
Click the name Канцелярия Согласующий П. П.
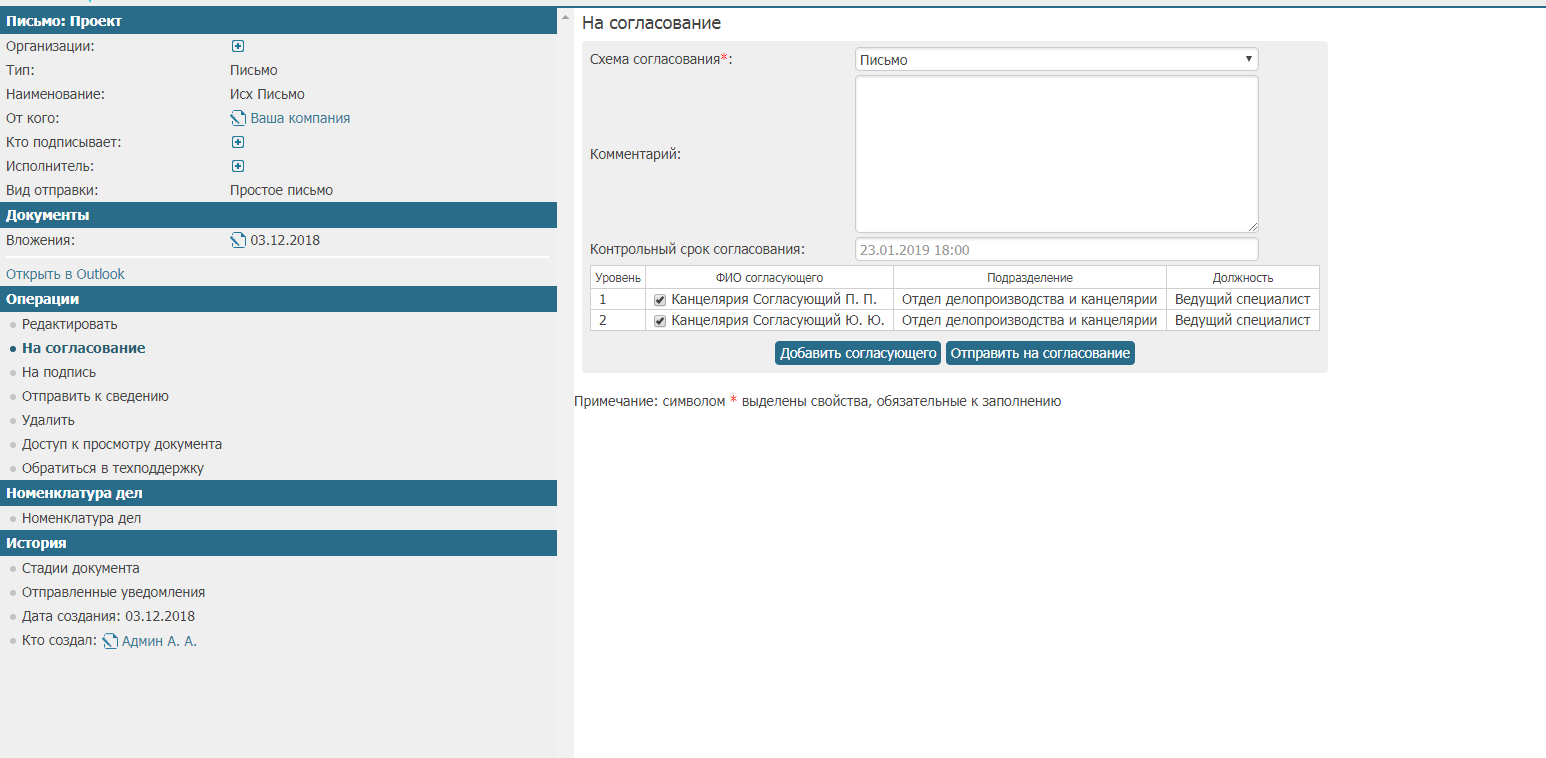tap(774, 299)
